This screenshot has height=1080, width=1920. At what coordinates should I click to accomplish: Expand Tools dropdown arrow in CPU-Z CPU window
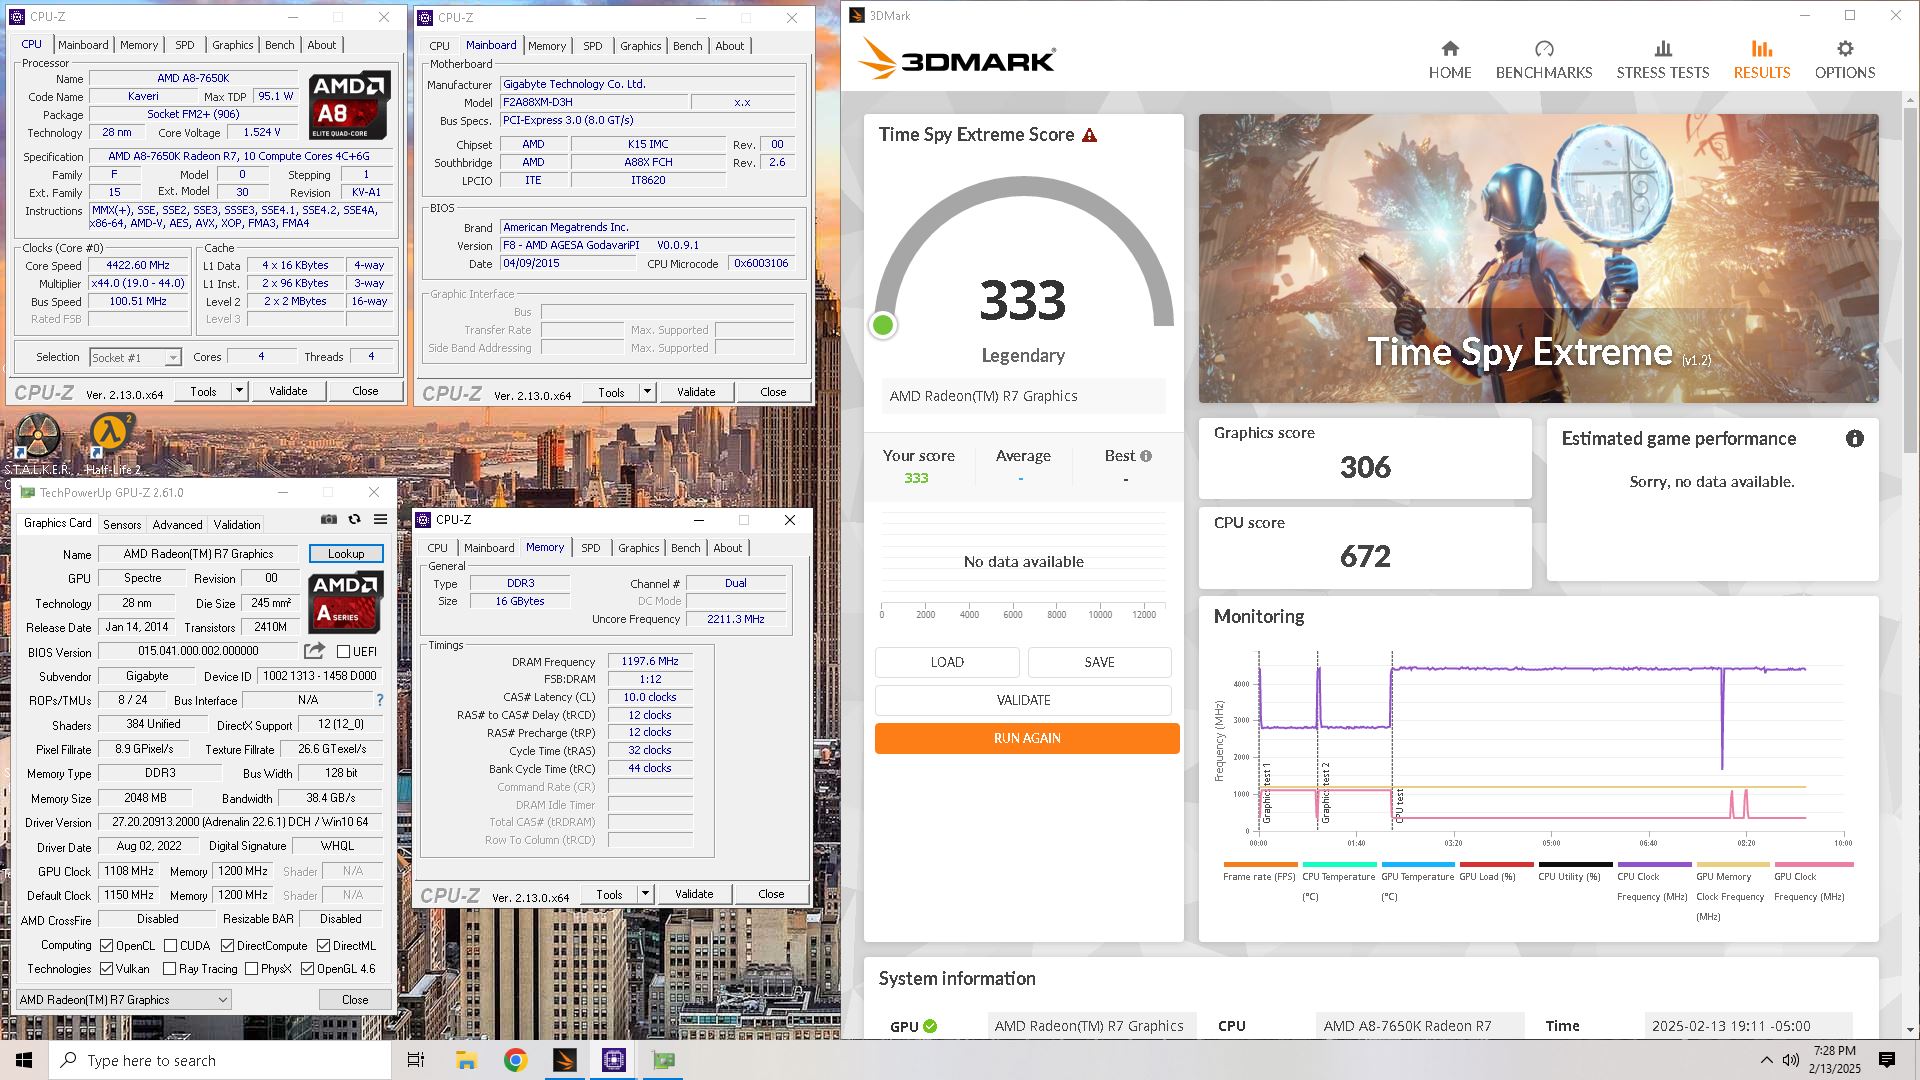click(239, 391)
